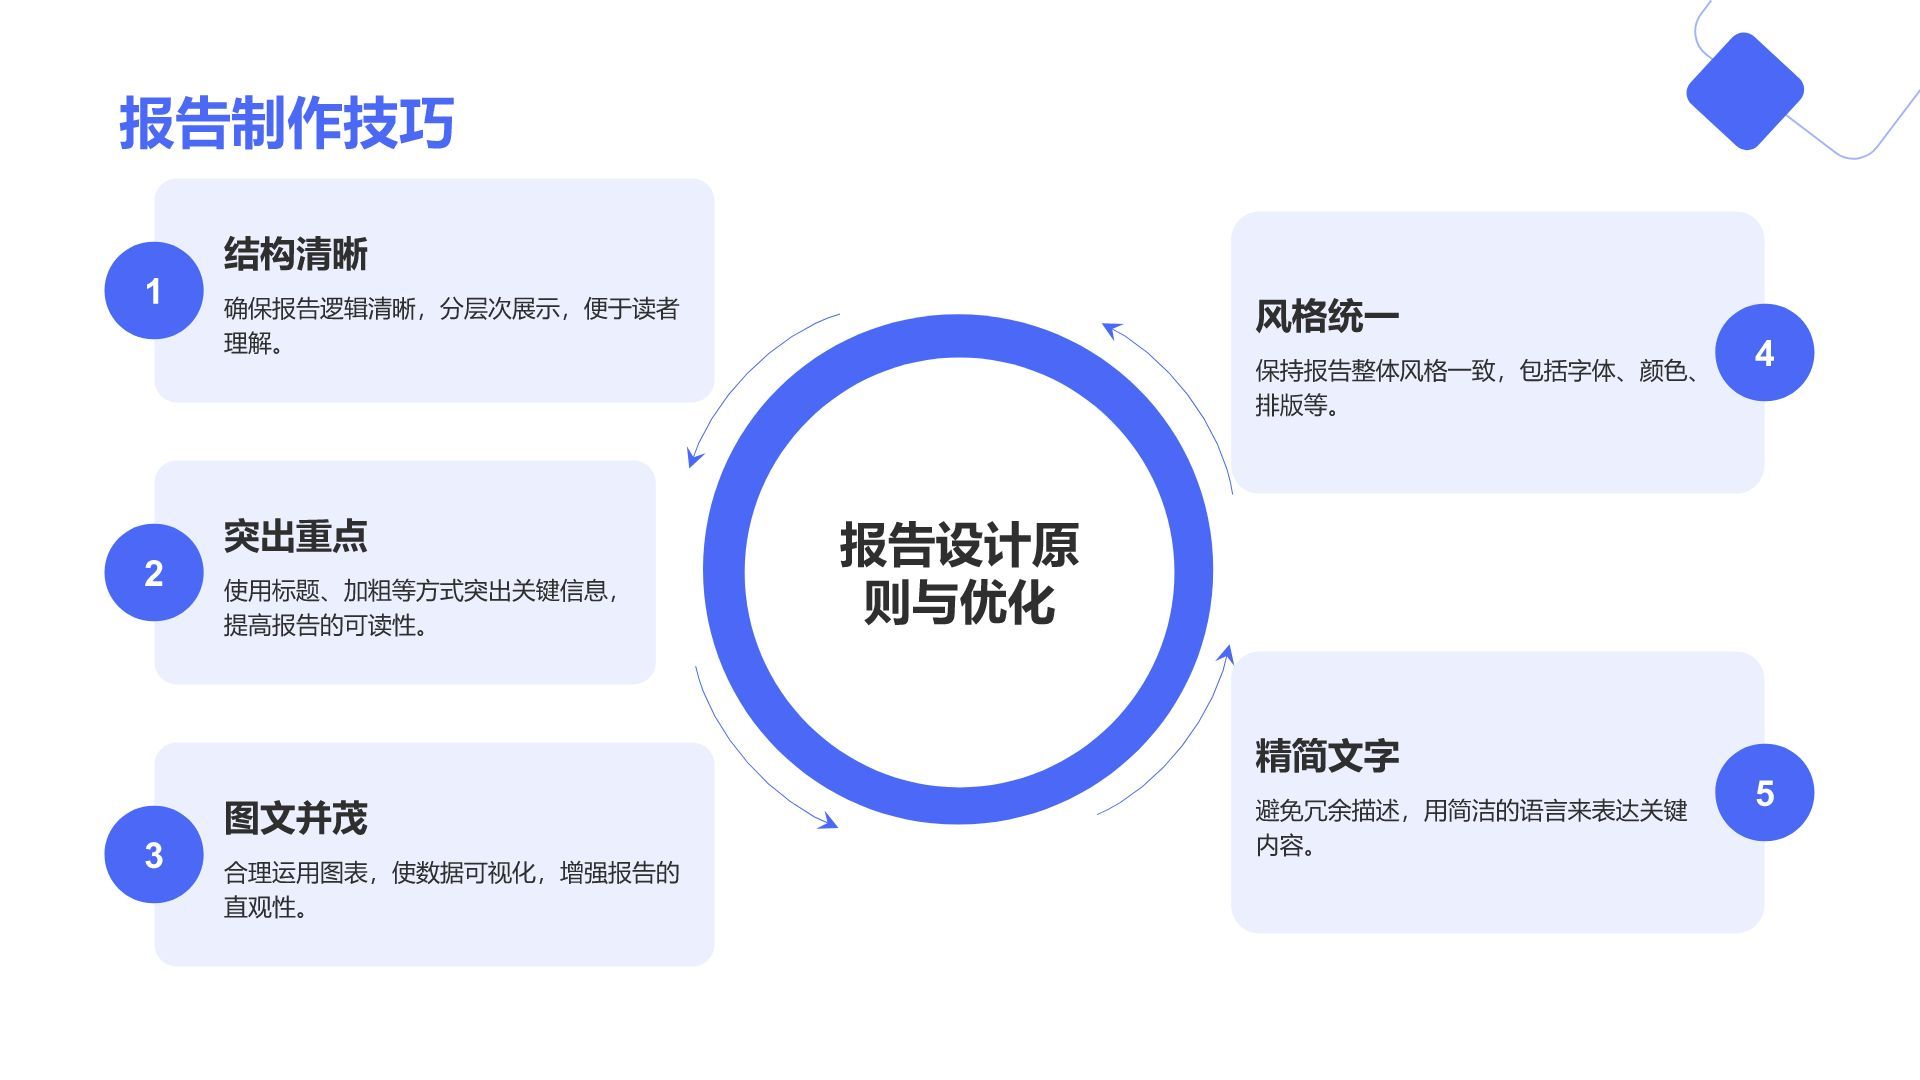Click the center text 报告设计原则与优化
Viewport: 1920px width, 1080px height.
(x=959, y=574)
